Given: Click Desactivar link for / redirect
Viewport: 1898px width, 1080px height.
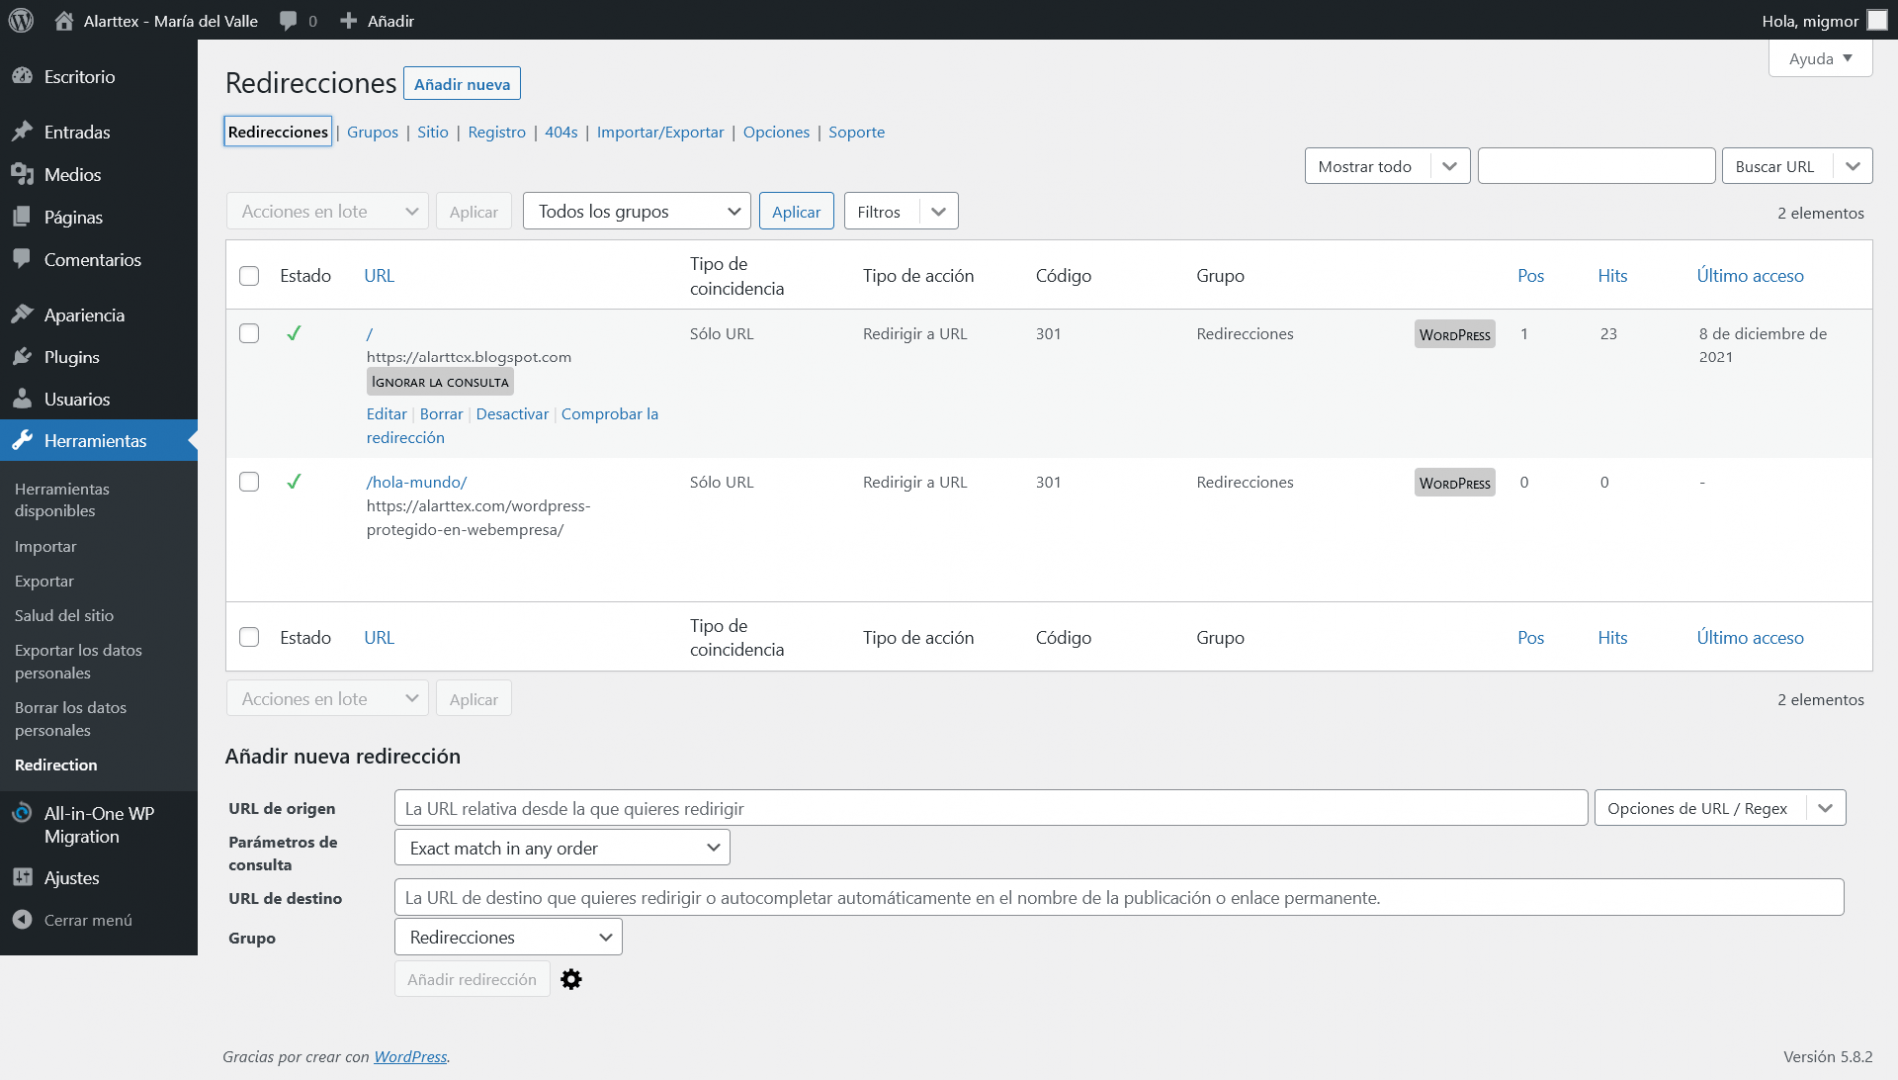Looking at the screenshot, I should click(512, 414).
